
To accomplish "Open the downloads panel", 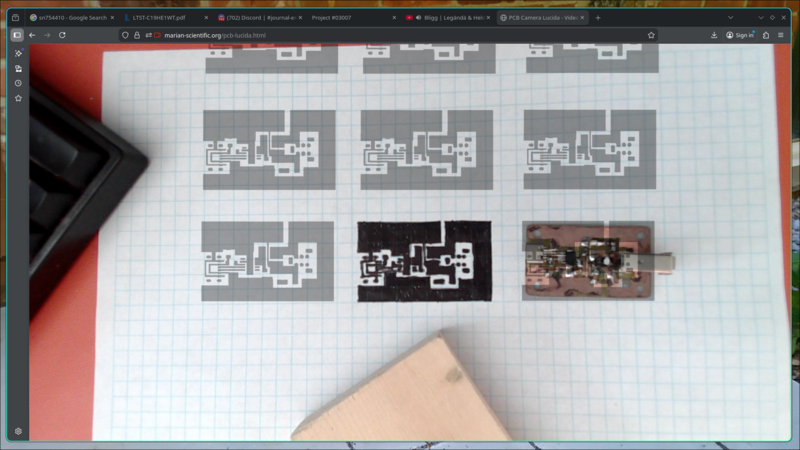I will (x=714, y=35).
